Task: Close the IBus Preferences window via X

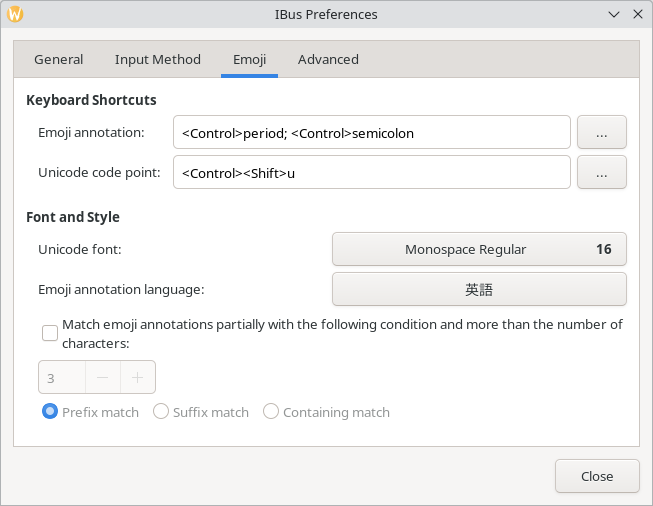Action: 638,14
